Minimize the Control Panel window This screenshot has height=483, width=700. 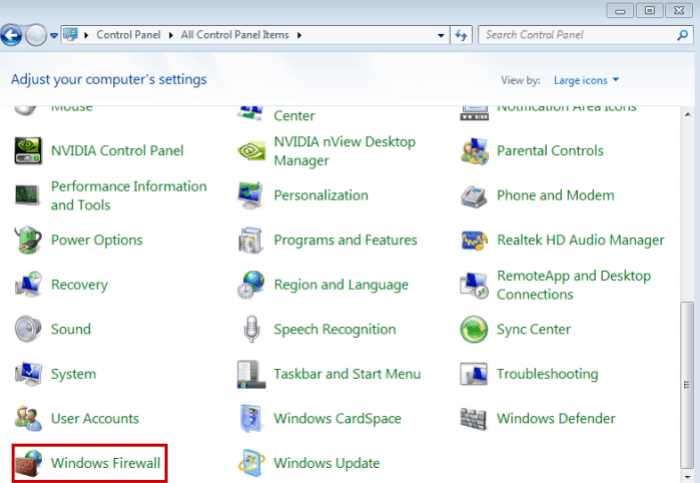click(x=620, y=10)
